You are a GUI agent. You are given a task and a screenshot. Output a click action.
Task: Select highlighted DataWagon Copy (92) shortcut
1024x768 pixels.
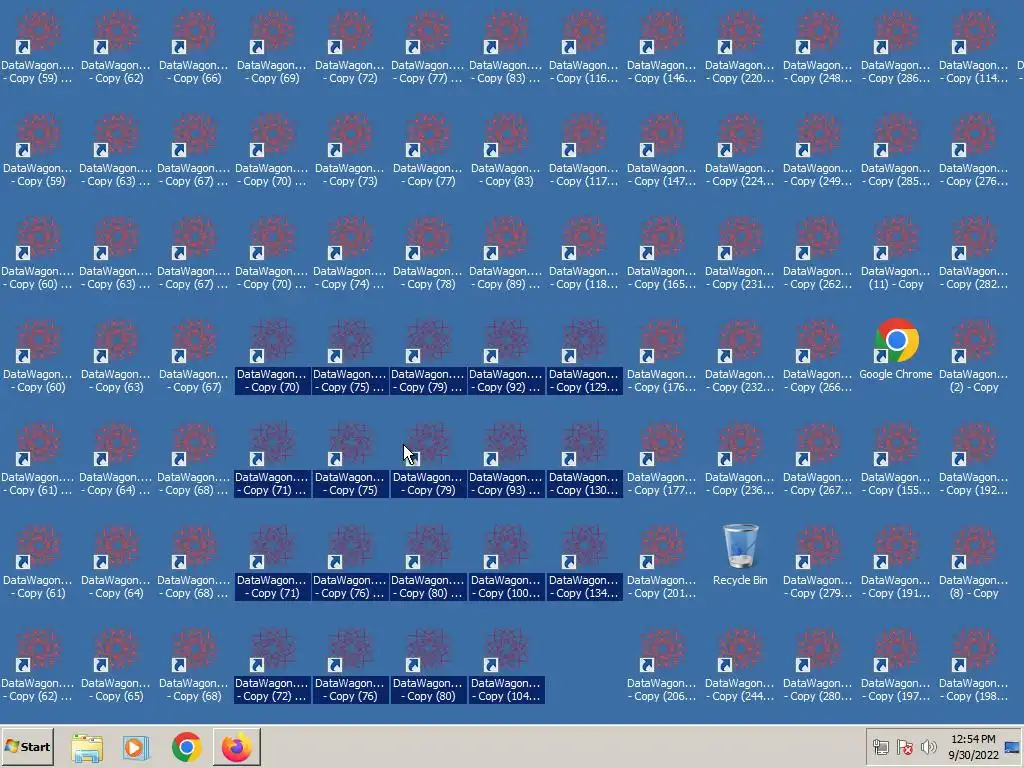(x=506, y=357)
